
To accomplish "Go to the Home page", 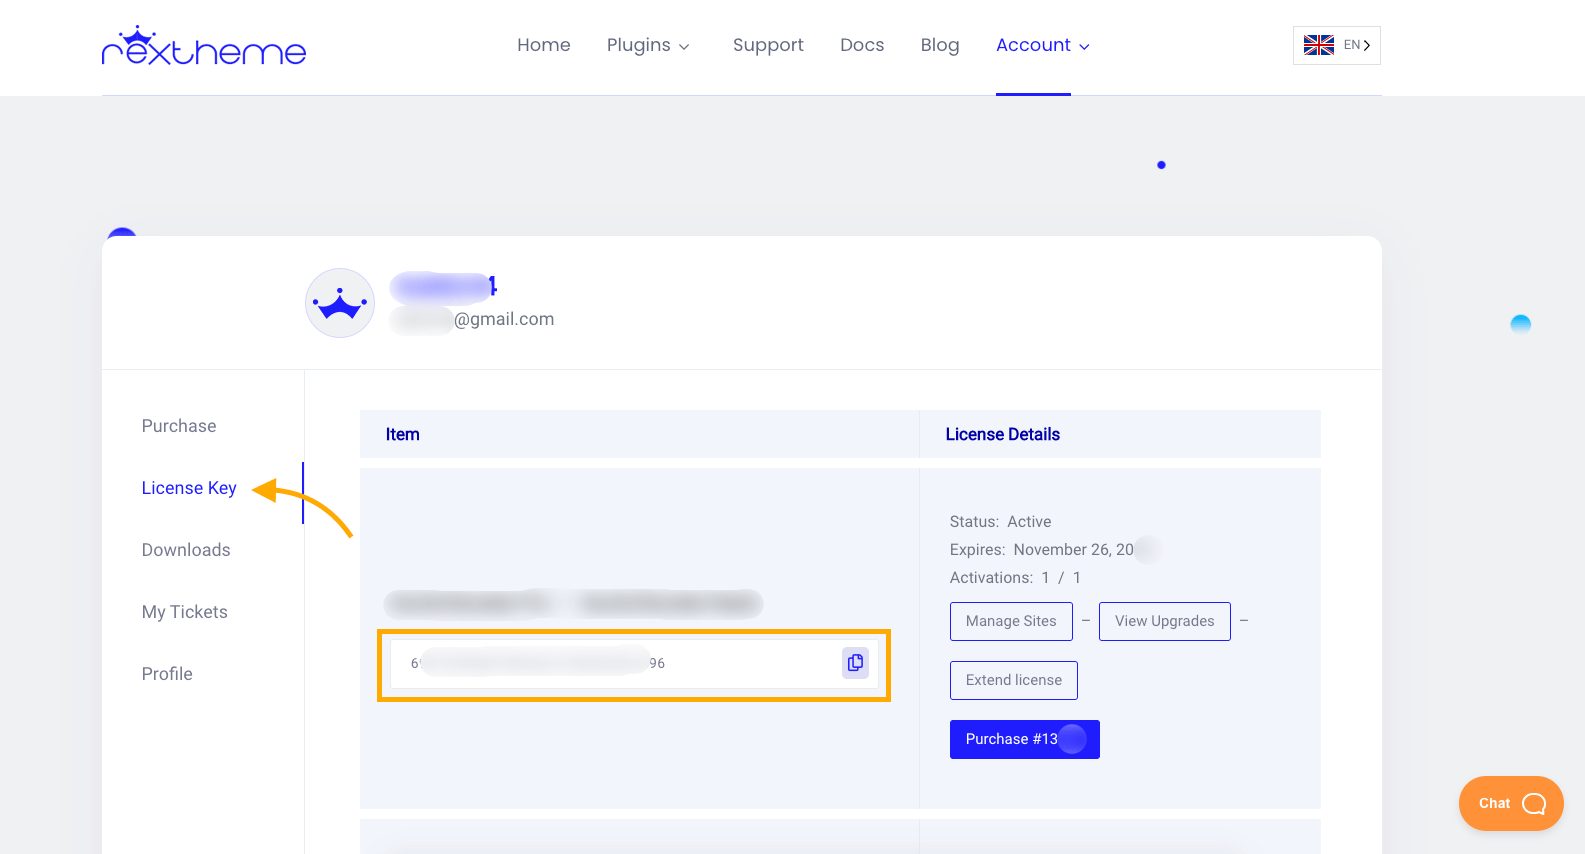I will pos(544,45).
